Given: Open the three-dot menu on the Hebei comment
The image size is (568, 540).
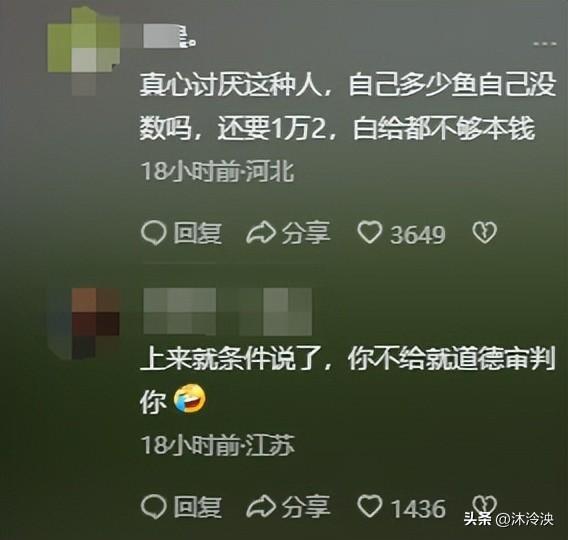Looking at the screenshot, I should tap(544, 44).
